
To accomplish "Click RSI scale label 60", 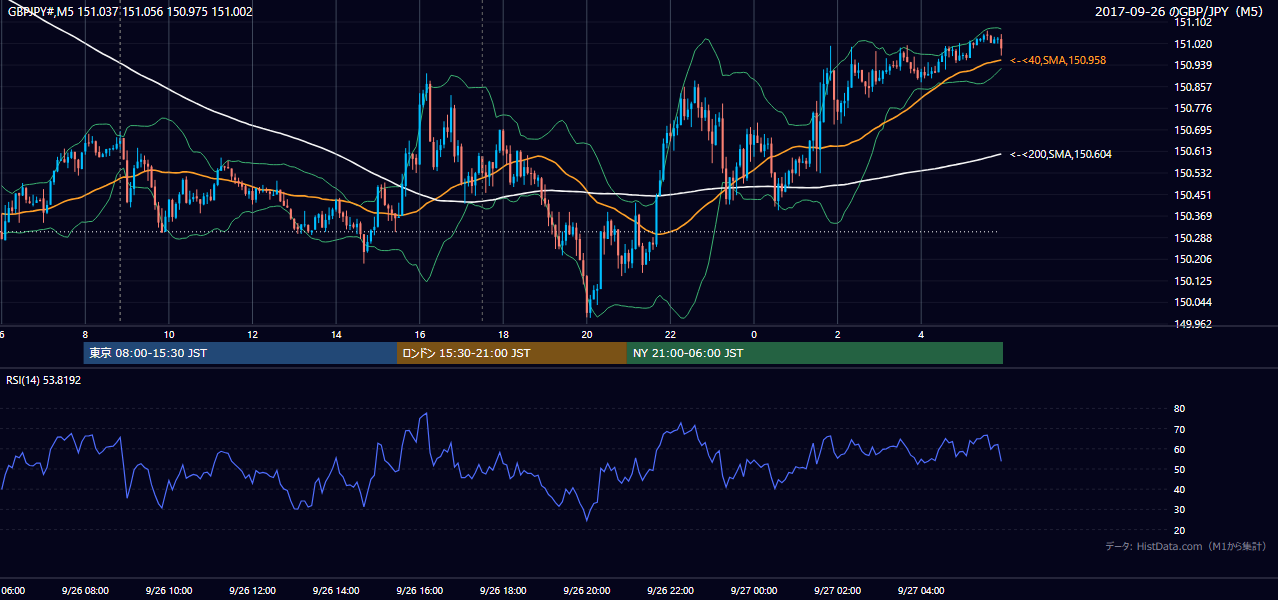I will coord(1179,449).
